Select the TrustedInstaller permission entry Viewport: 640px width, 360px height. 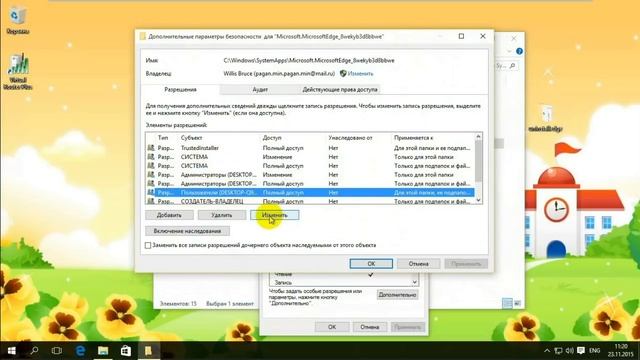coord(310,148)
